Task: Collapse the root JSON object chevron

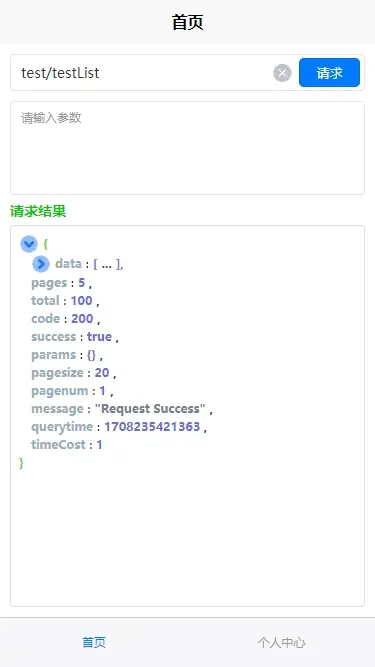Action: pyautogui.click(x=29, y=244)
